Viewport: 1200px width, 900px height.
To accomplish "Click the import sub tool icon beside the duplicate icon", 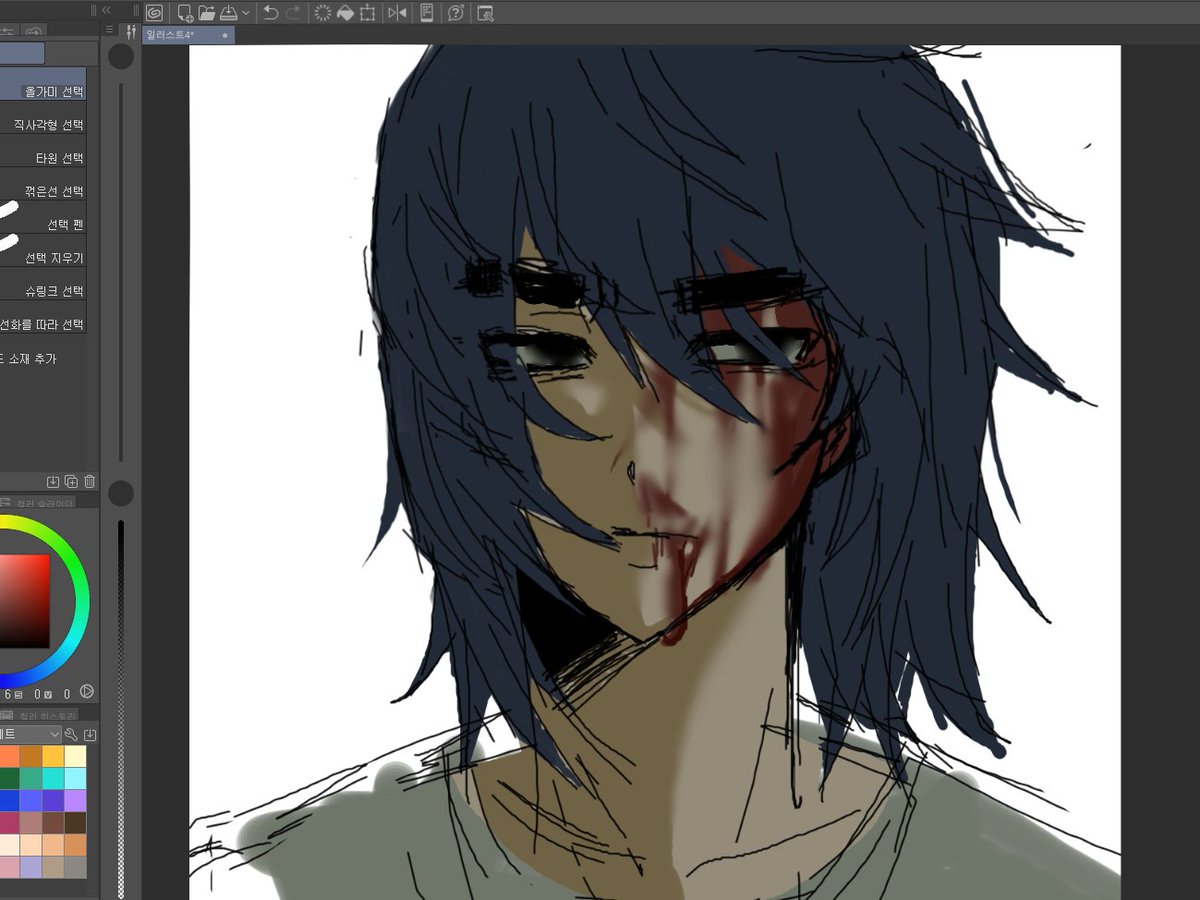I will [54, 482].
